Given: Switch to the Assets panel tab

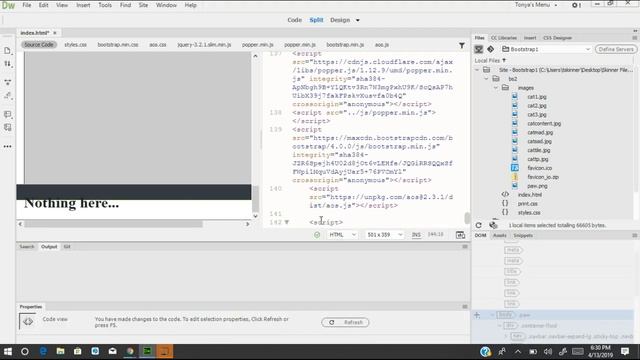Looking at the screenshot, I should 499,236.
